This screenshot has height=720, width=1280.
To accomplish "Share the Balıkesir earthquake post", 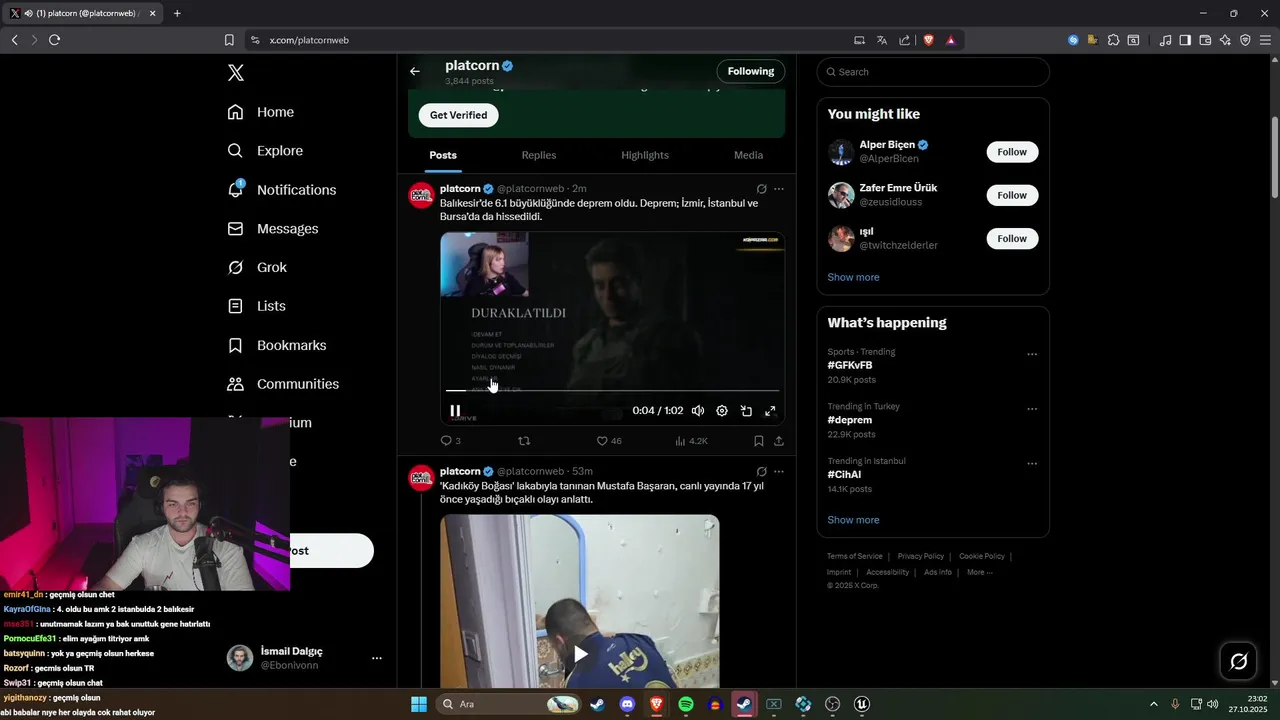I will point(779,441).
